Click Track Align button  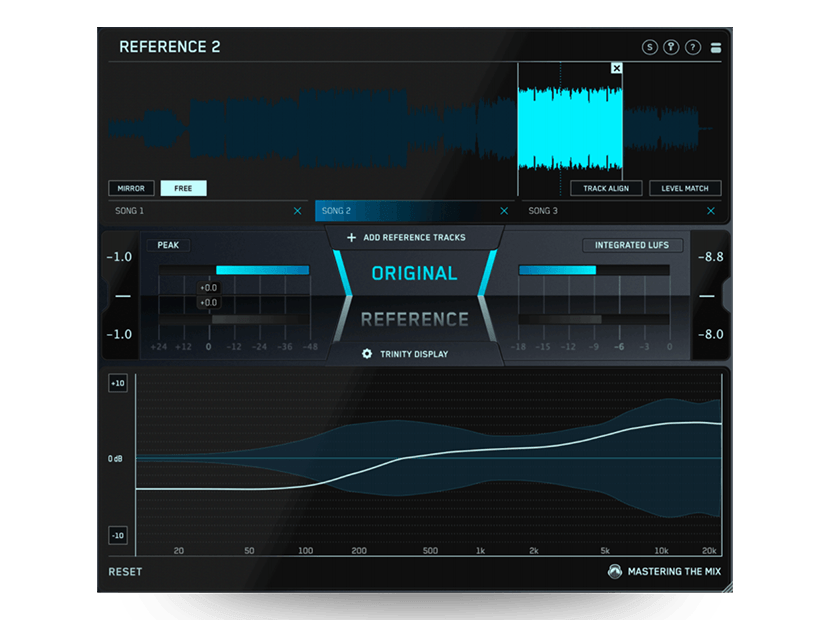[606, 188]
